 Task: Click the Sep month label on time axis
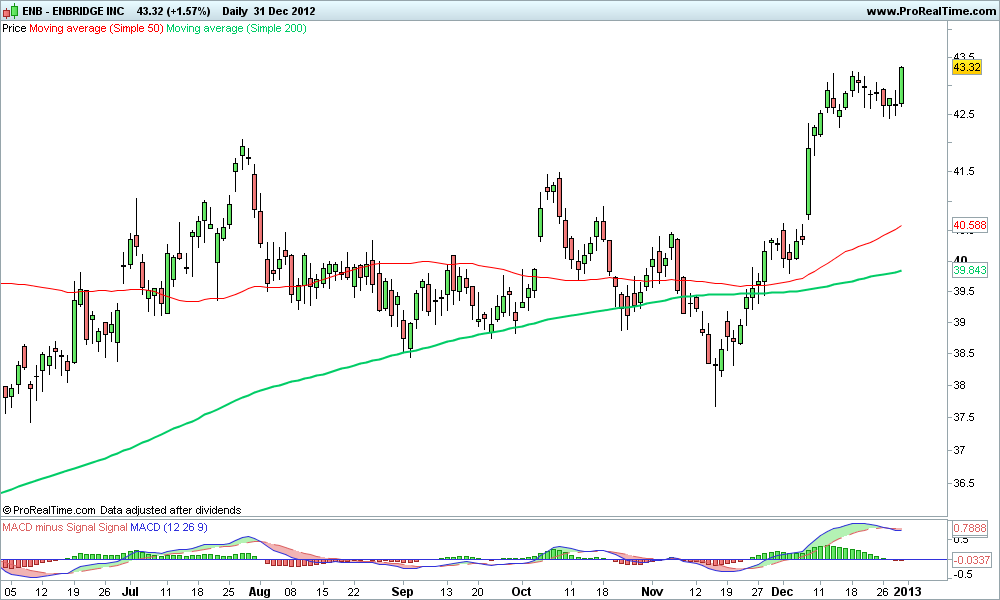[402, 591]
